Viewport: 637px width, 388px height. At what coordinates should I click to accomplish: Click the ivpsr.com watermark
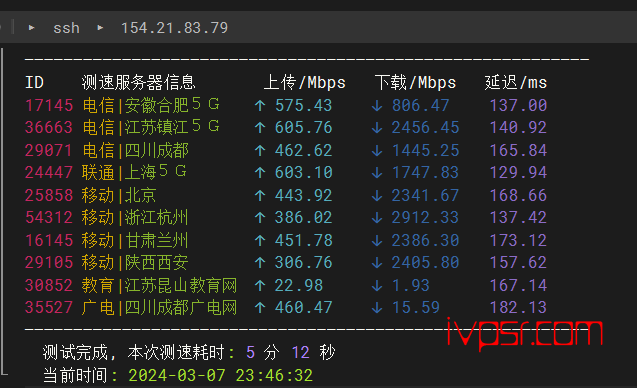[x=524, y=333]
